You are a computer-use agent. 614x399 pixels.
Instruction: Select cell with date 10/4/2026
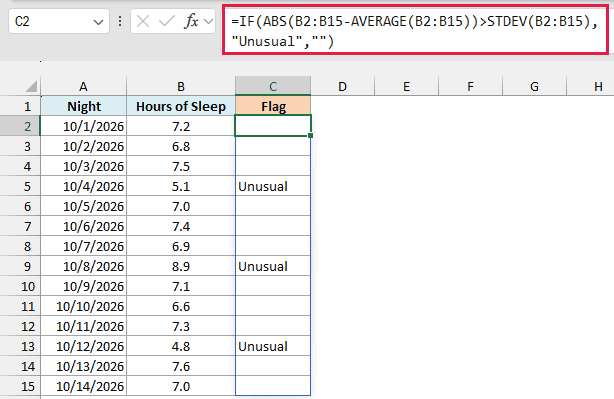coord(83,186)
